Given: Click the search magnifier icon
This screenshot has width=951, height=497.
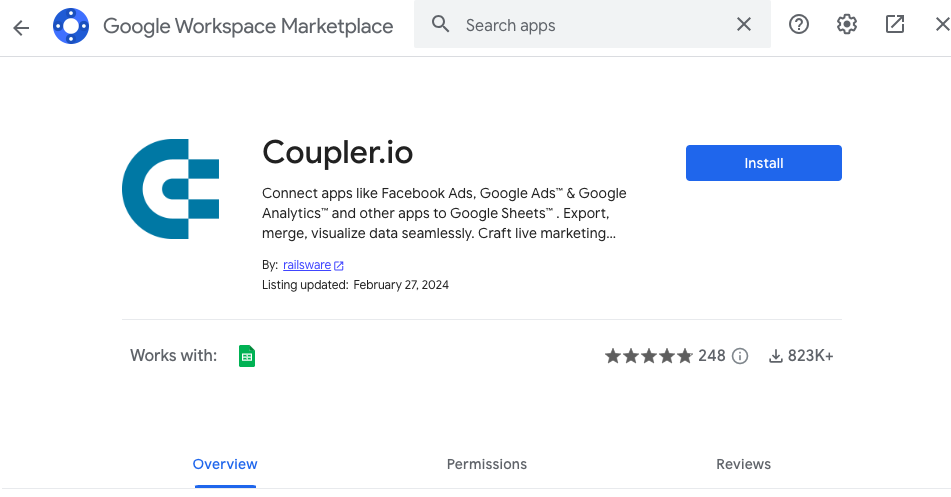Looking at the screenshot, I should coord(440,24).
